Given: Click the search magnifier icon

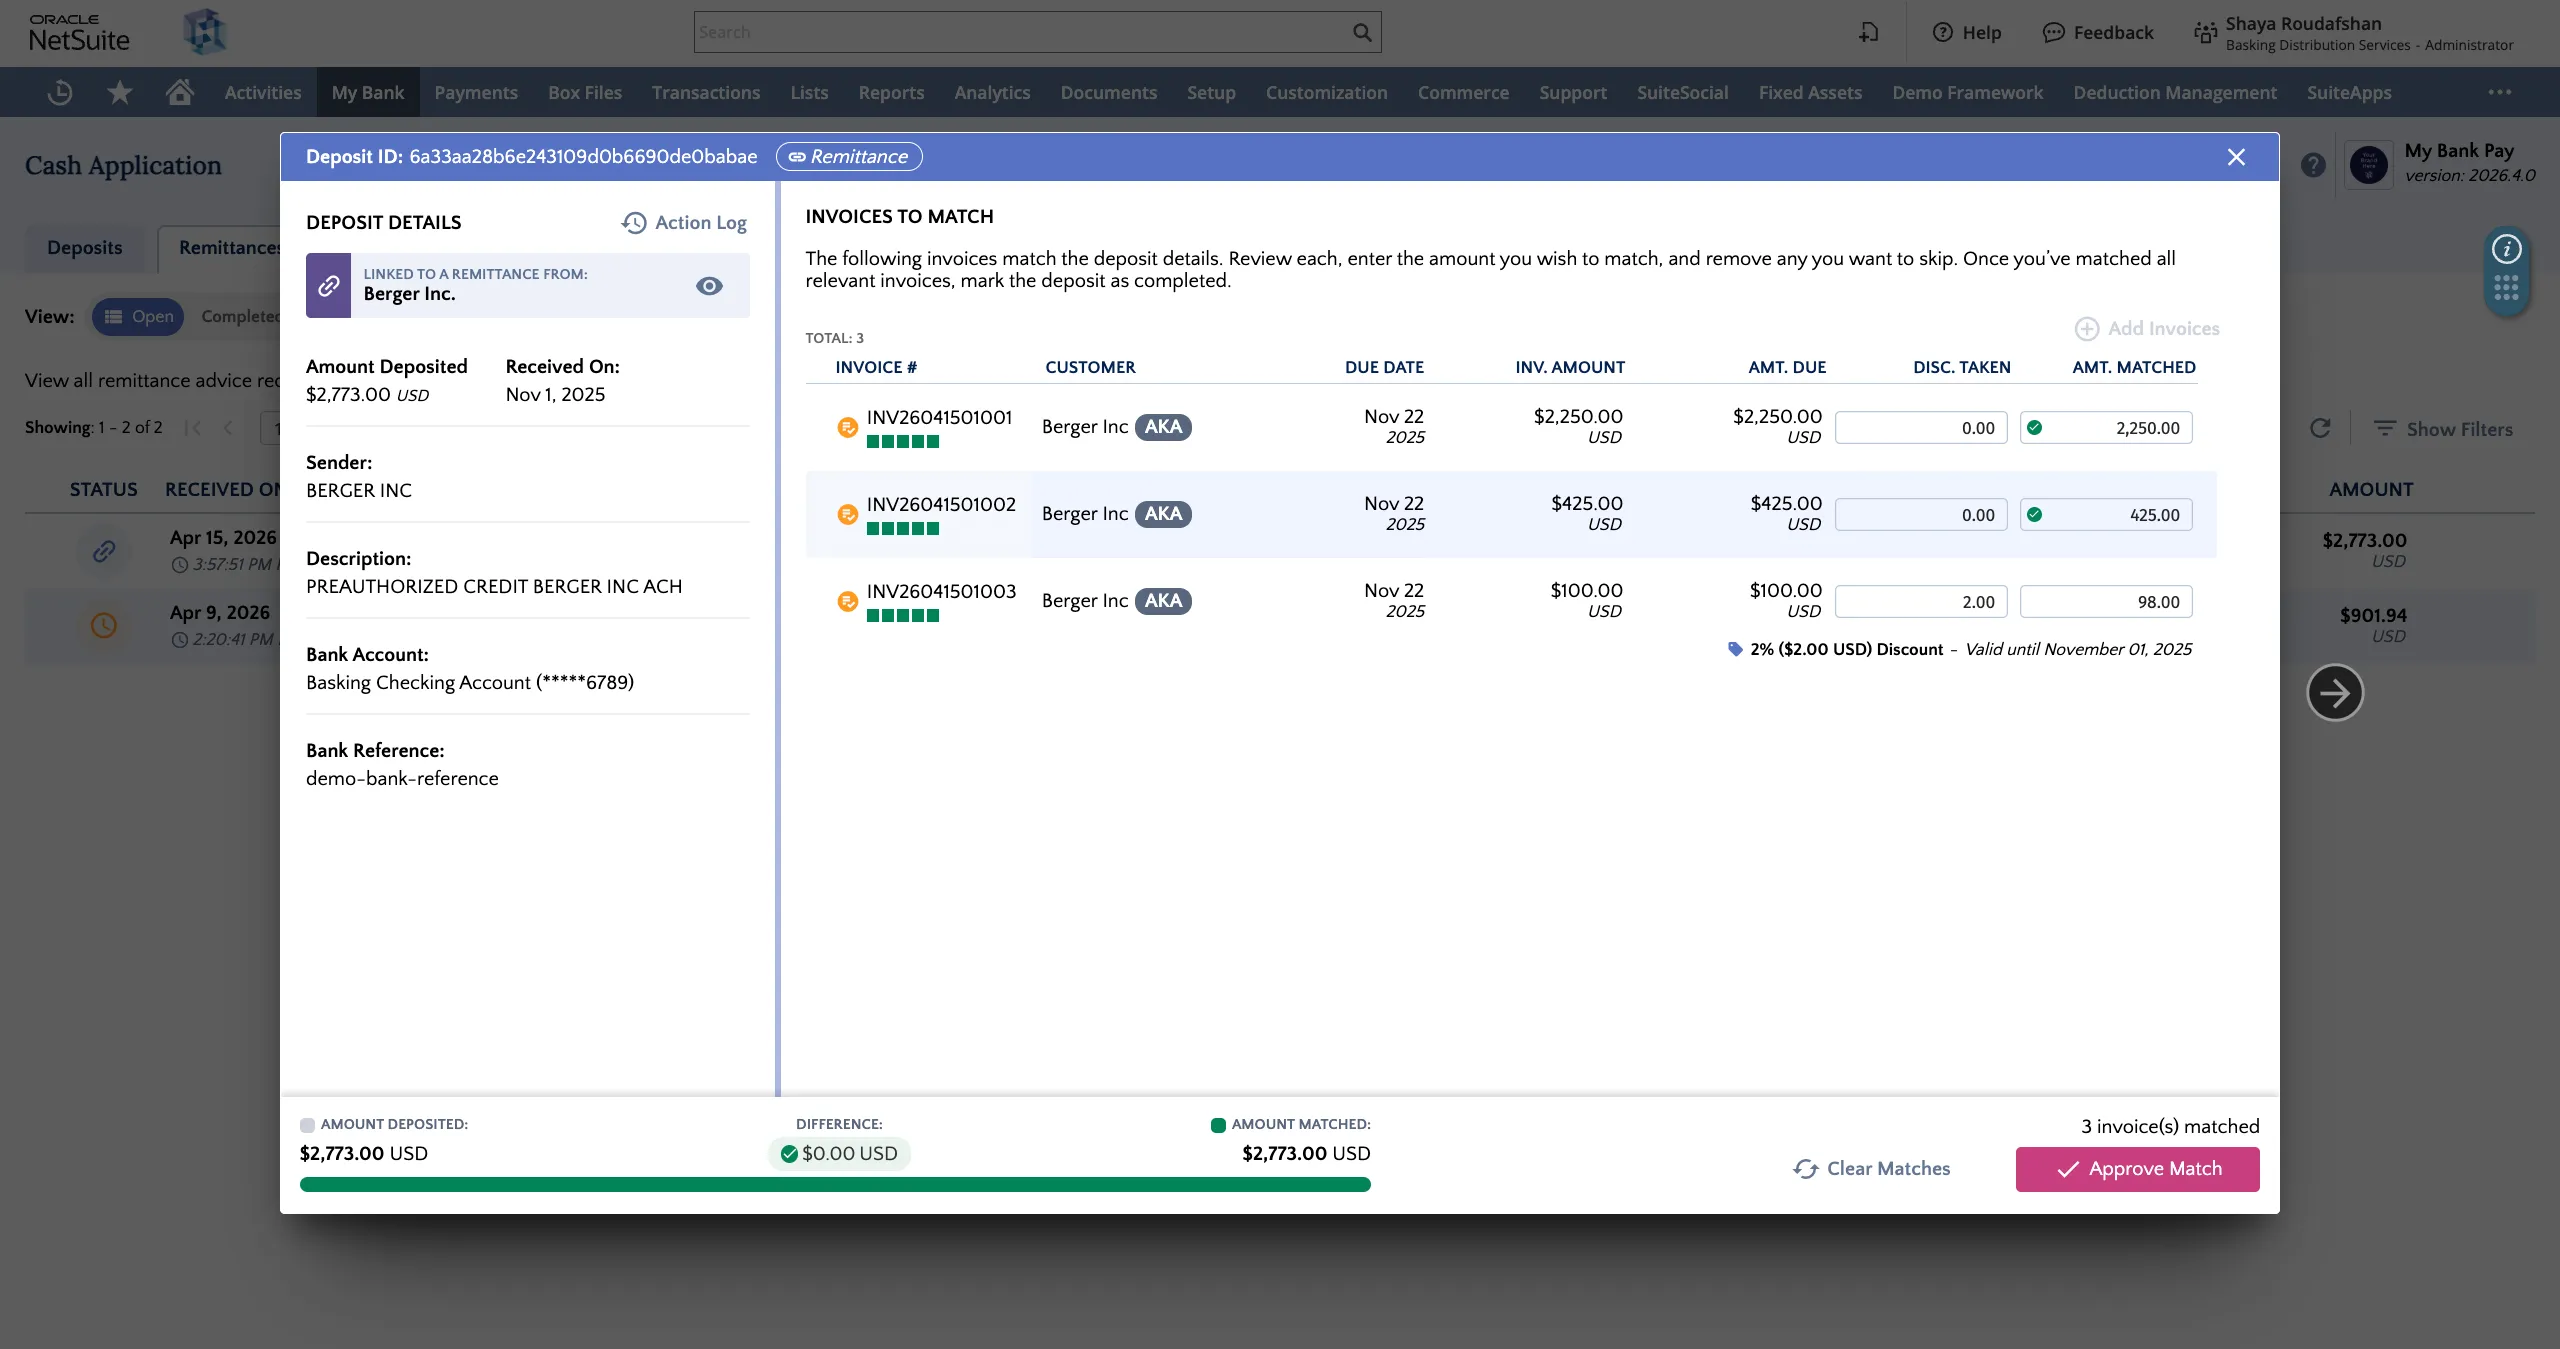Looking at the screenshot, I should [x=1362, y=32].
